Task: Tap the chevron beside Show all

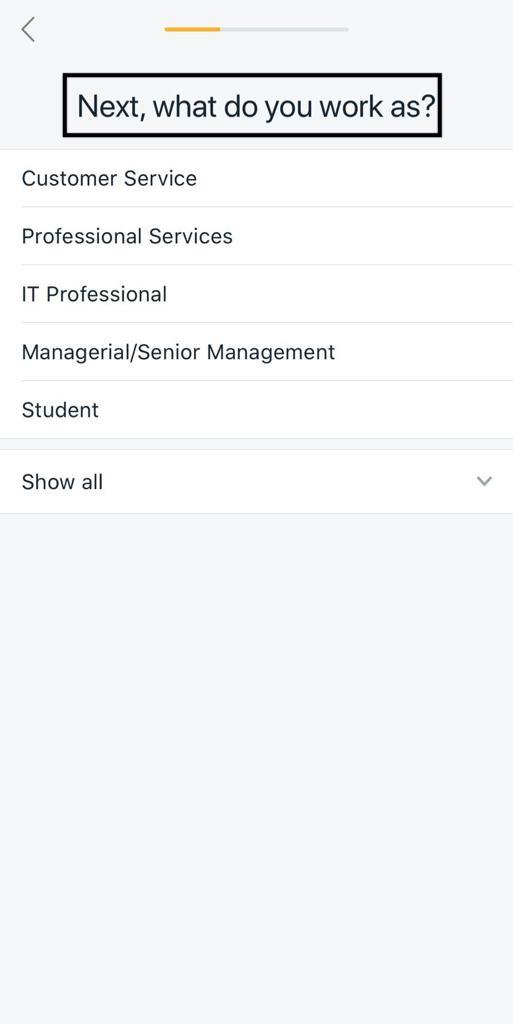Action: click(484, 481)
